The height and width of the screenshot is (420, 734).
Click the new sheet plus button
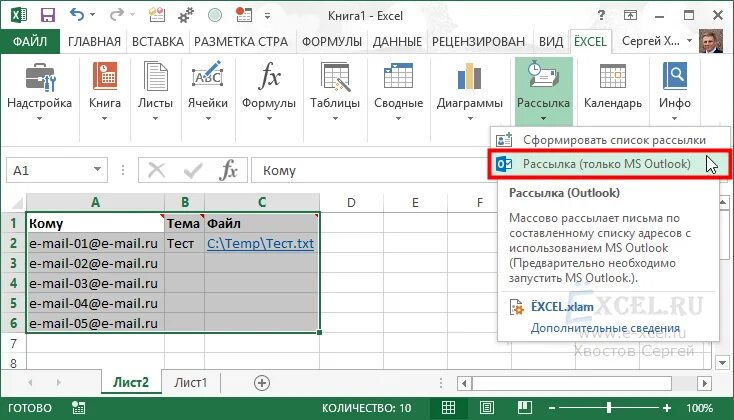point(262,383)
